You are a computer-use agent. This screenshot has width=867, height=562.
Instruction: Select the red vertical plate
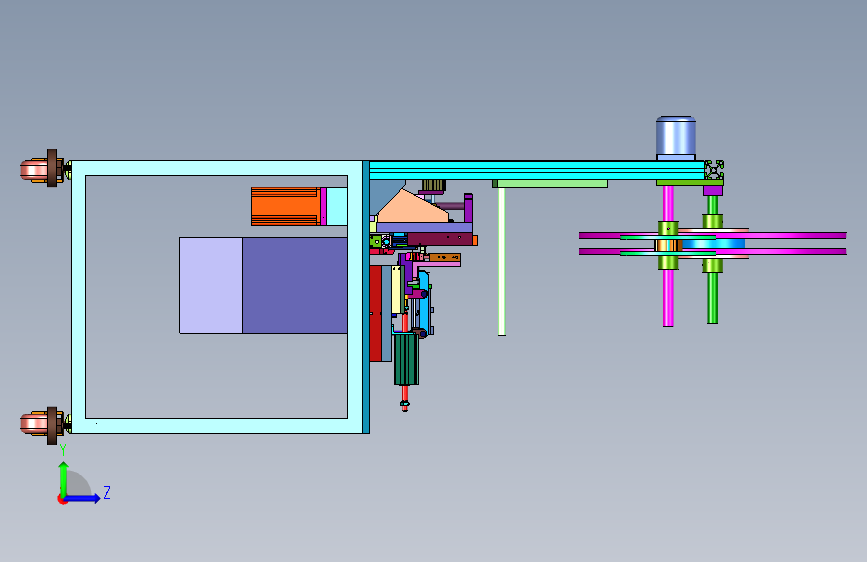pyautogui.click(x=375, y=314)
